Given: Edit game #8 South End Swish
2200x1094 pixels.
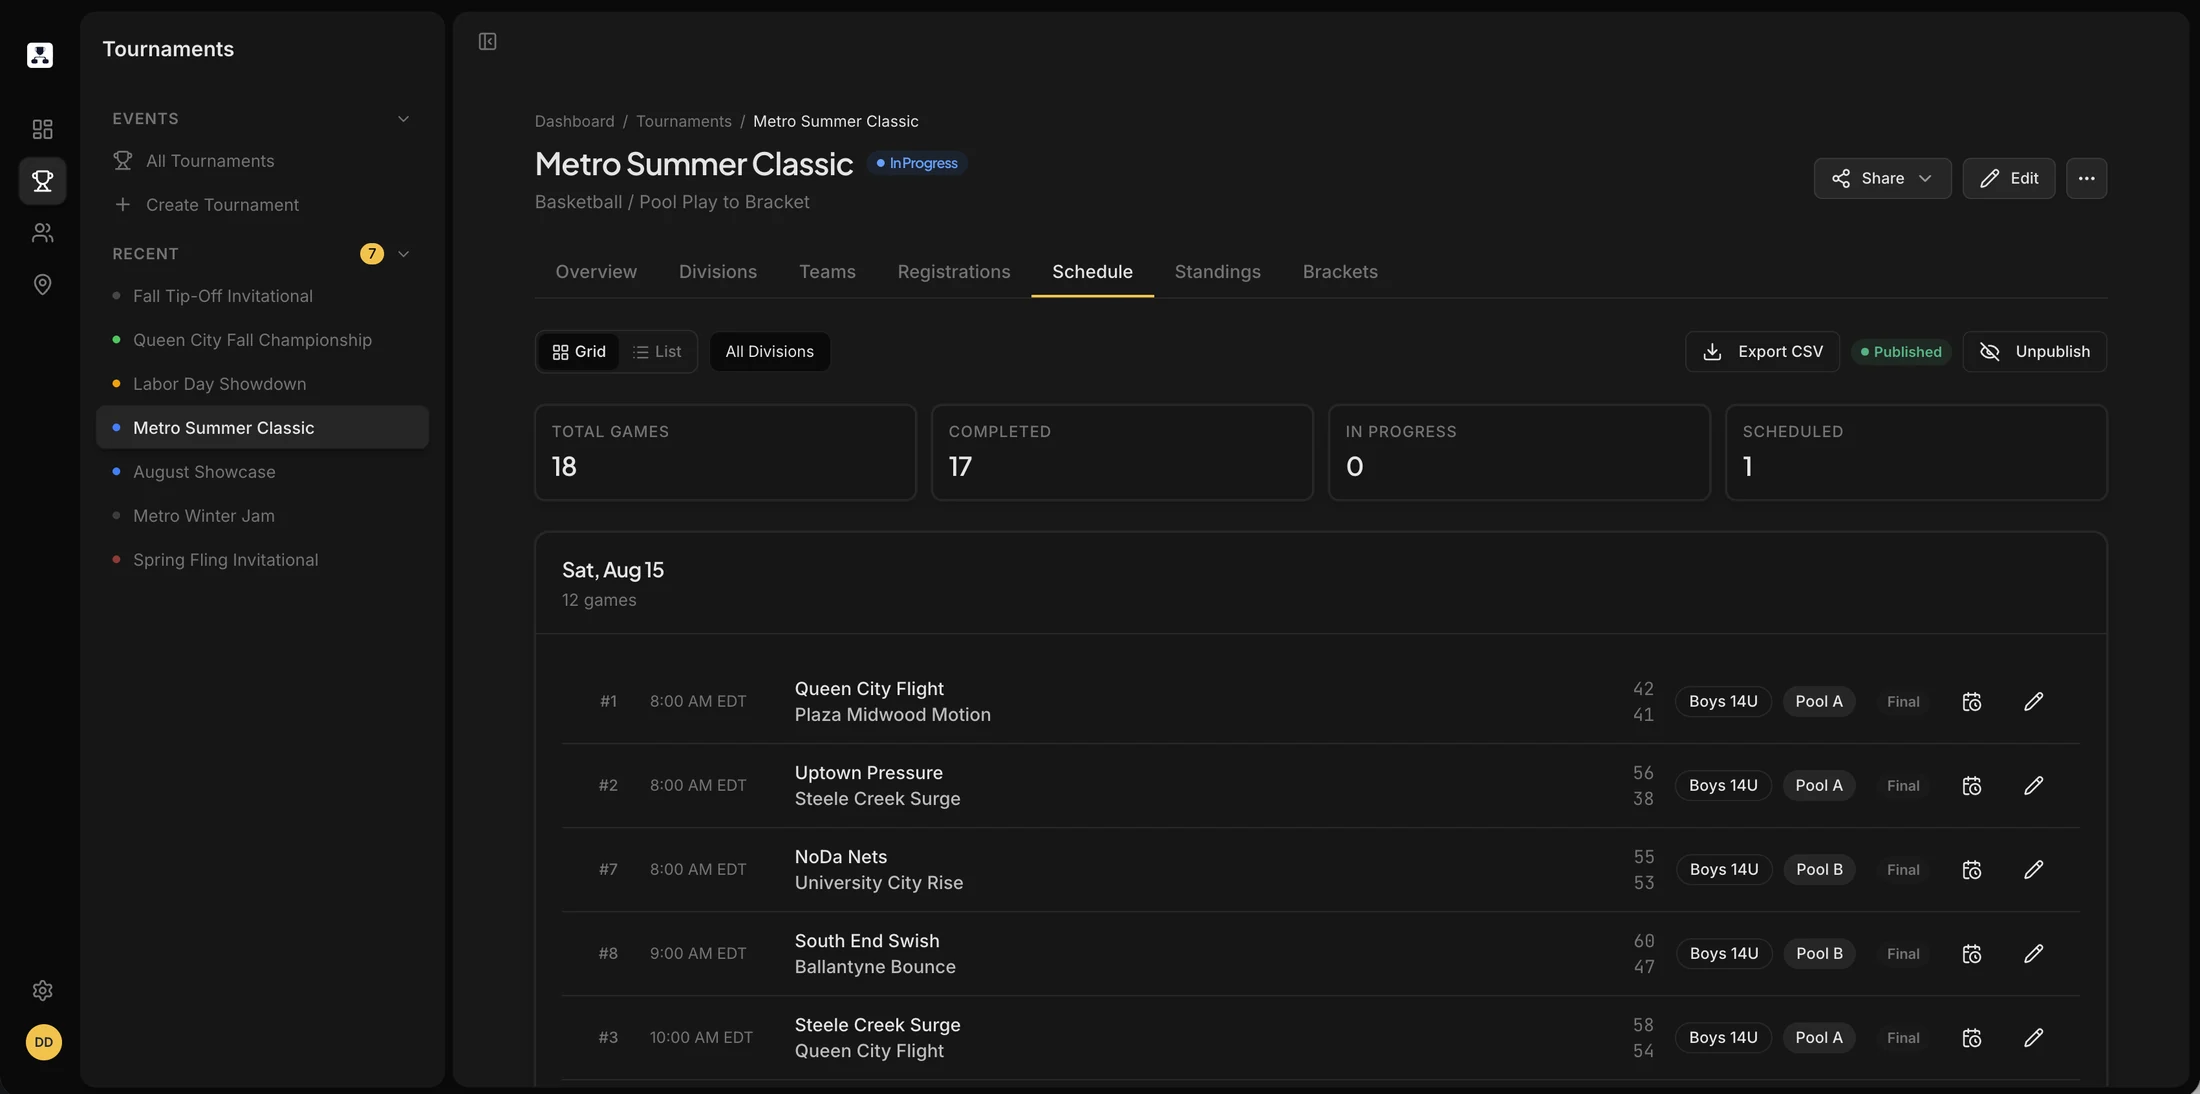Looking at the screenshot, I should [x=2033, y=954].
